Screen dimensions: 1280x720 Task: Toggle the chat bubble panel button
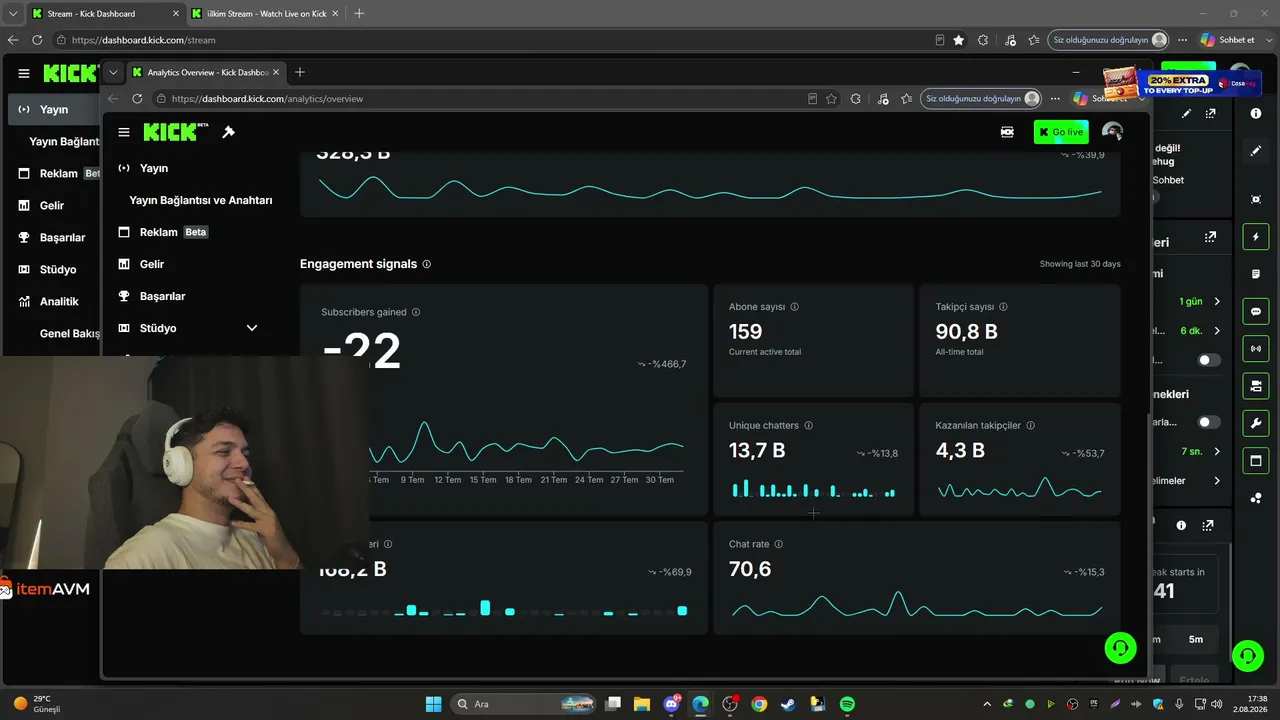[1256, 311]
